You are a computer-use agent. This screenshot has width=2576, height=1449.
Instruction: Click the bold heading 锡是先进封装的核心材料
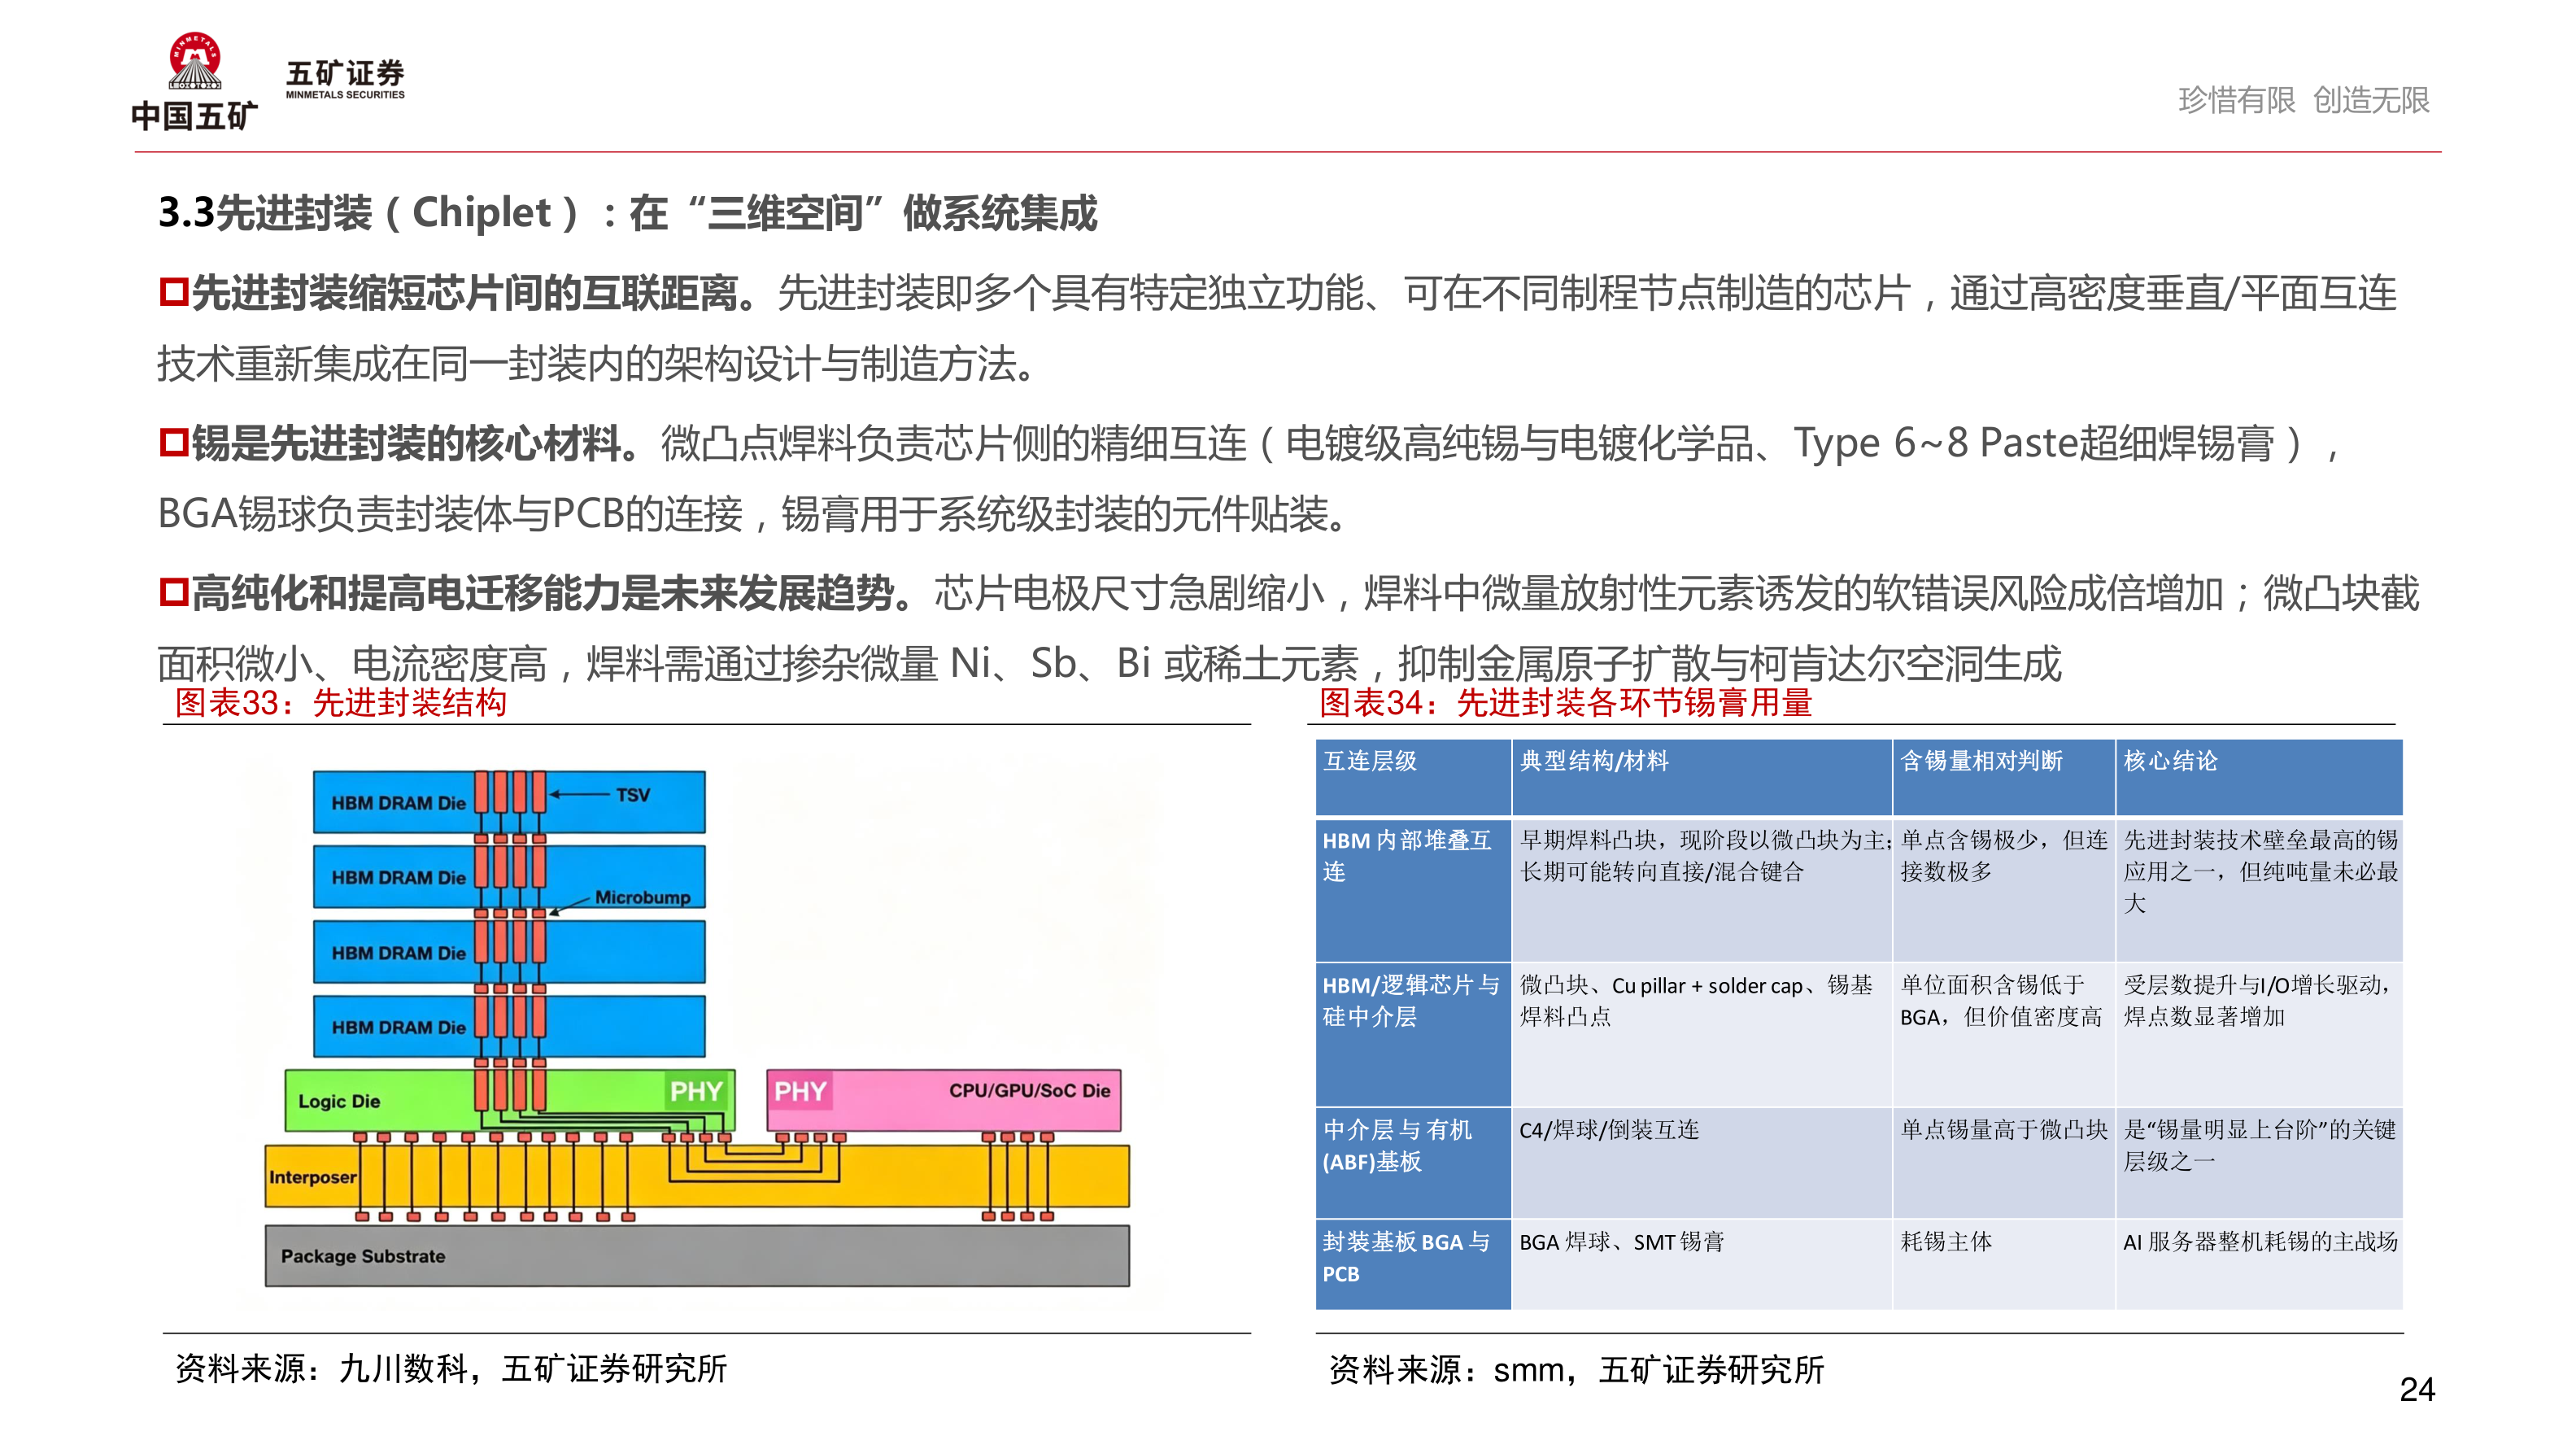point(415,443)
